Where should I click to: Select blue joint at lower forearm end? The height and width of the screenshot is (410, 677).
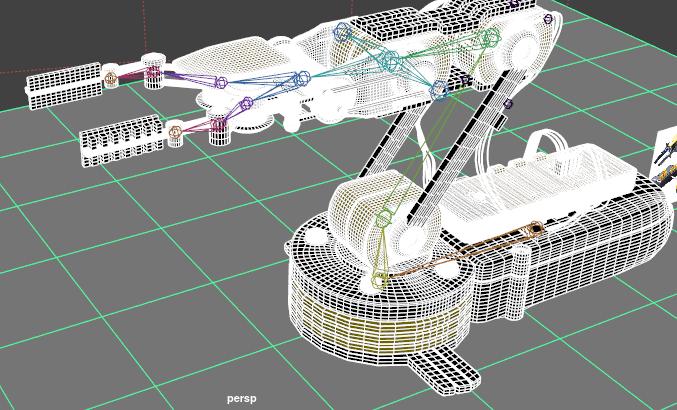pyautogui.click(x=439, y=90)
